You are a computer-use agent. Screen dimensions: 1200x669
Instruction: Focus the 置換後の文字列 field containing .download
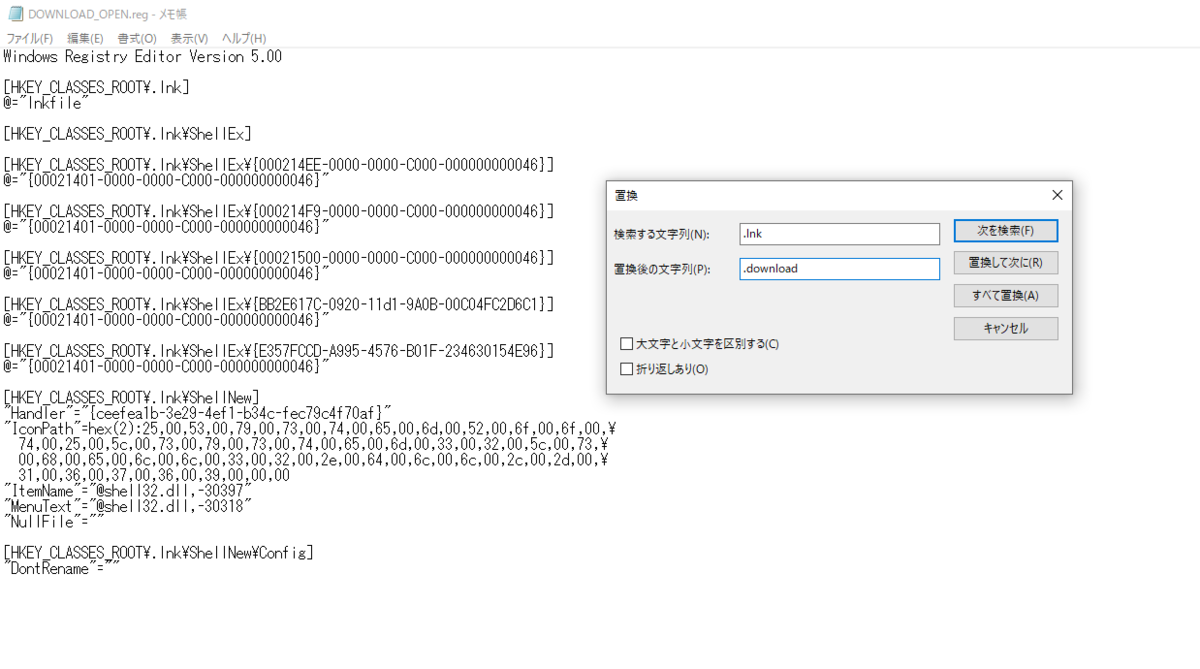[840, 268]
